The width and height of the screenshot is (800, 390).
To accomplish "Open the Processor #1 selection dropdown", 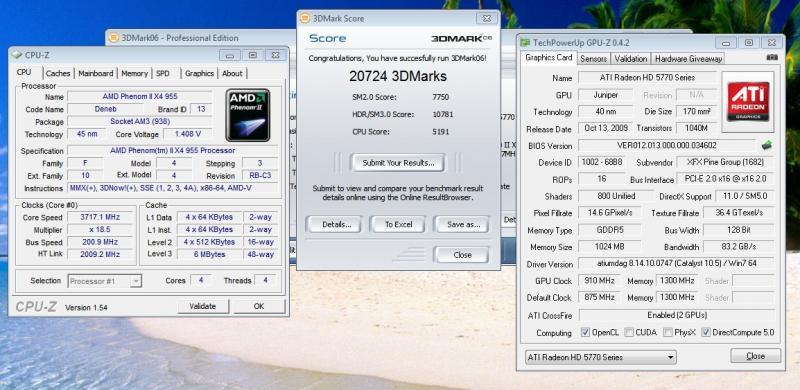I will coord(105,281).
